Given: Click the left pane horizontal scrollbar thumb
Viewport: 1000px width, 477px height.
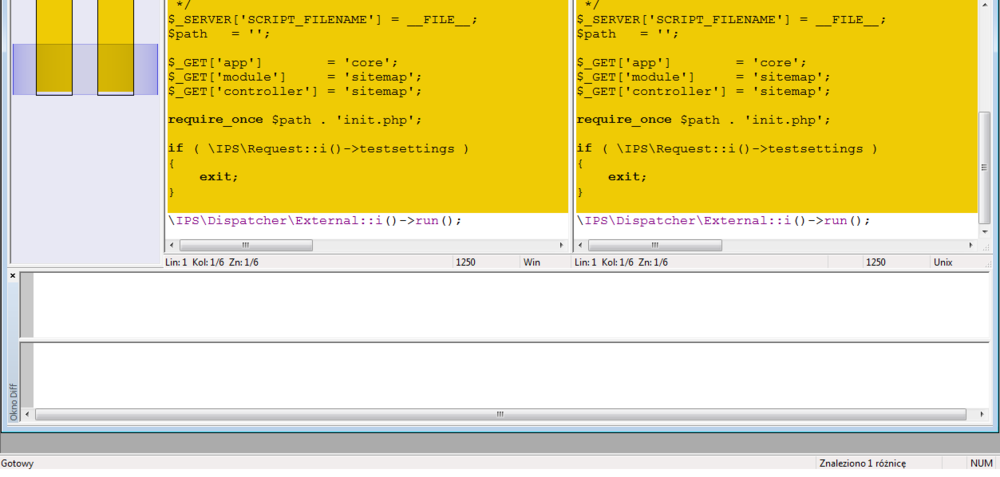Looking at the screenshot, I should tap(245, 245).
